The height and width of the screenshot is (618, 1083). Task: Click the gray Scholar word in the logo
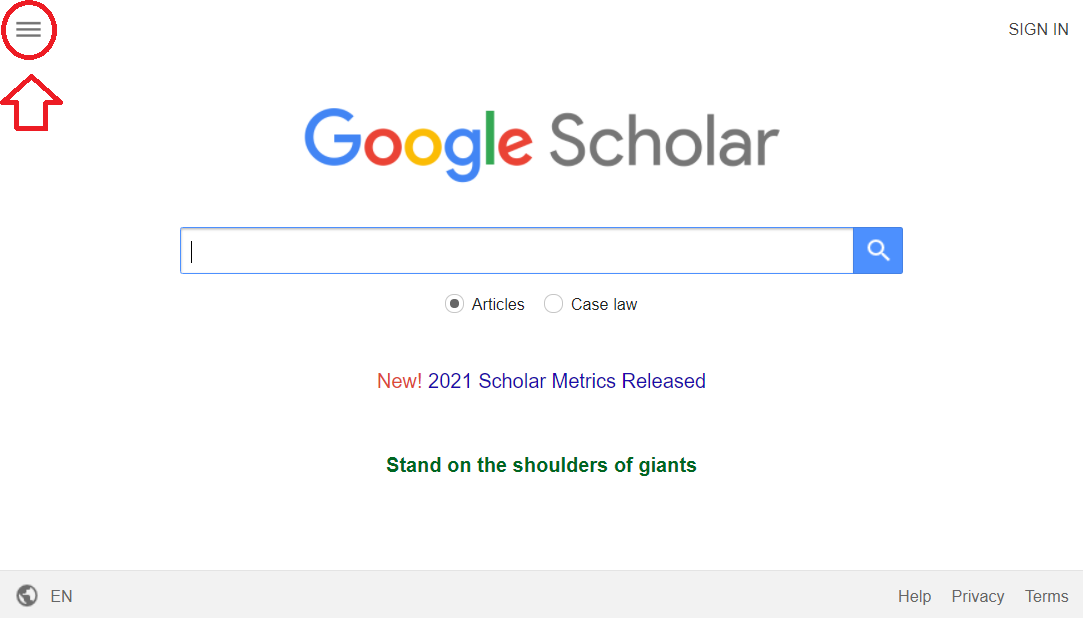pos(664,141)
